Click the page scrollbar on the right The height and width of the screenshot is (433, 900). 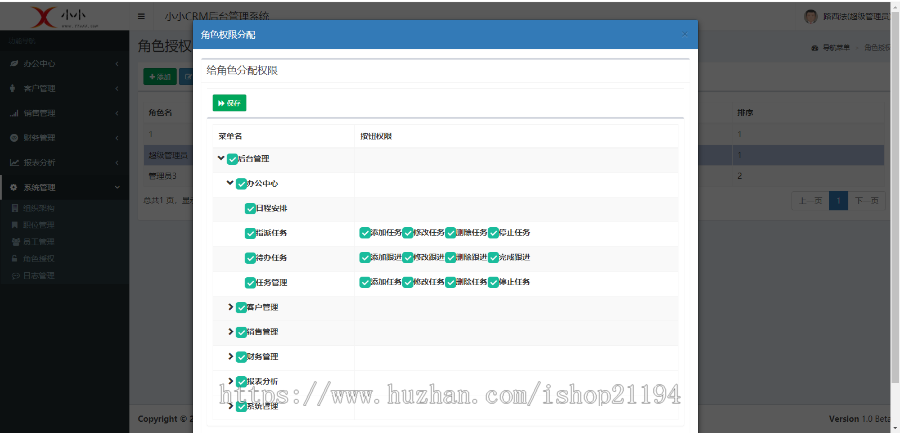coord(895,195)
